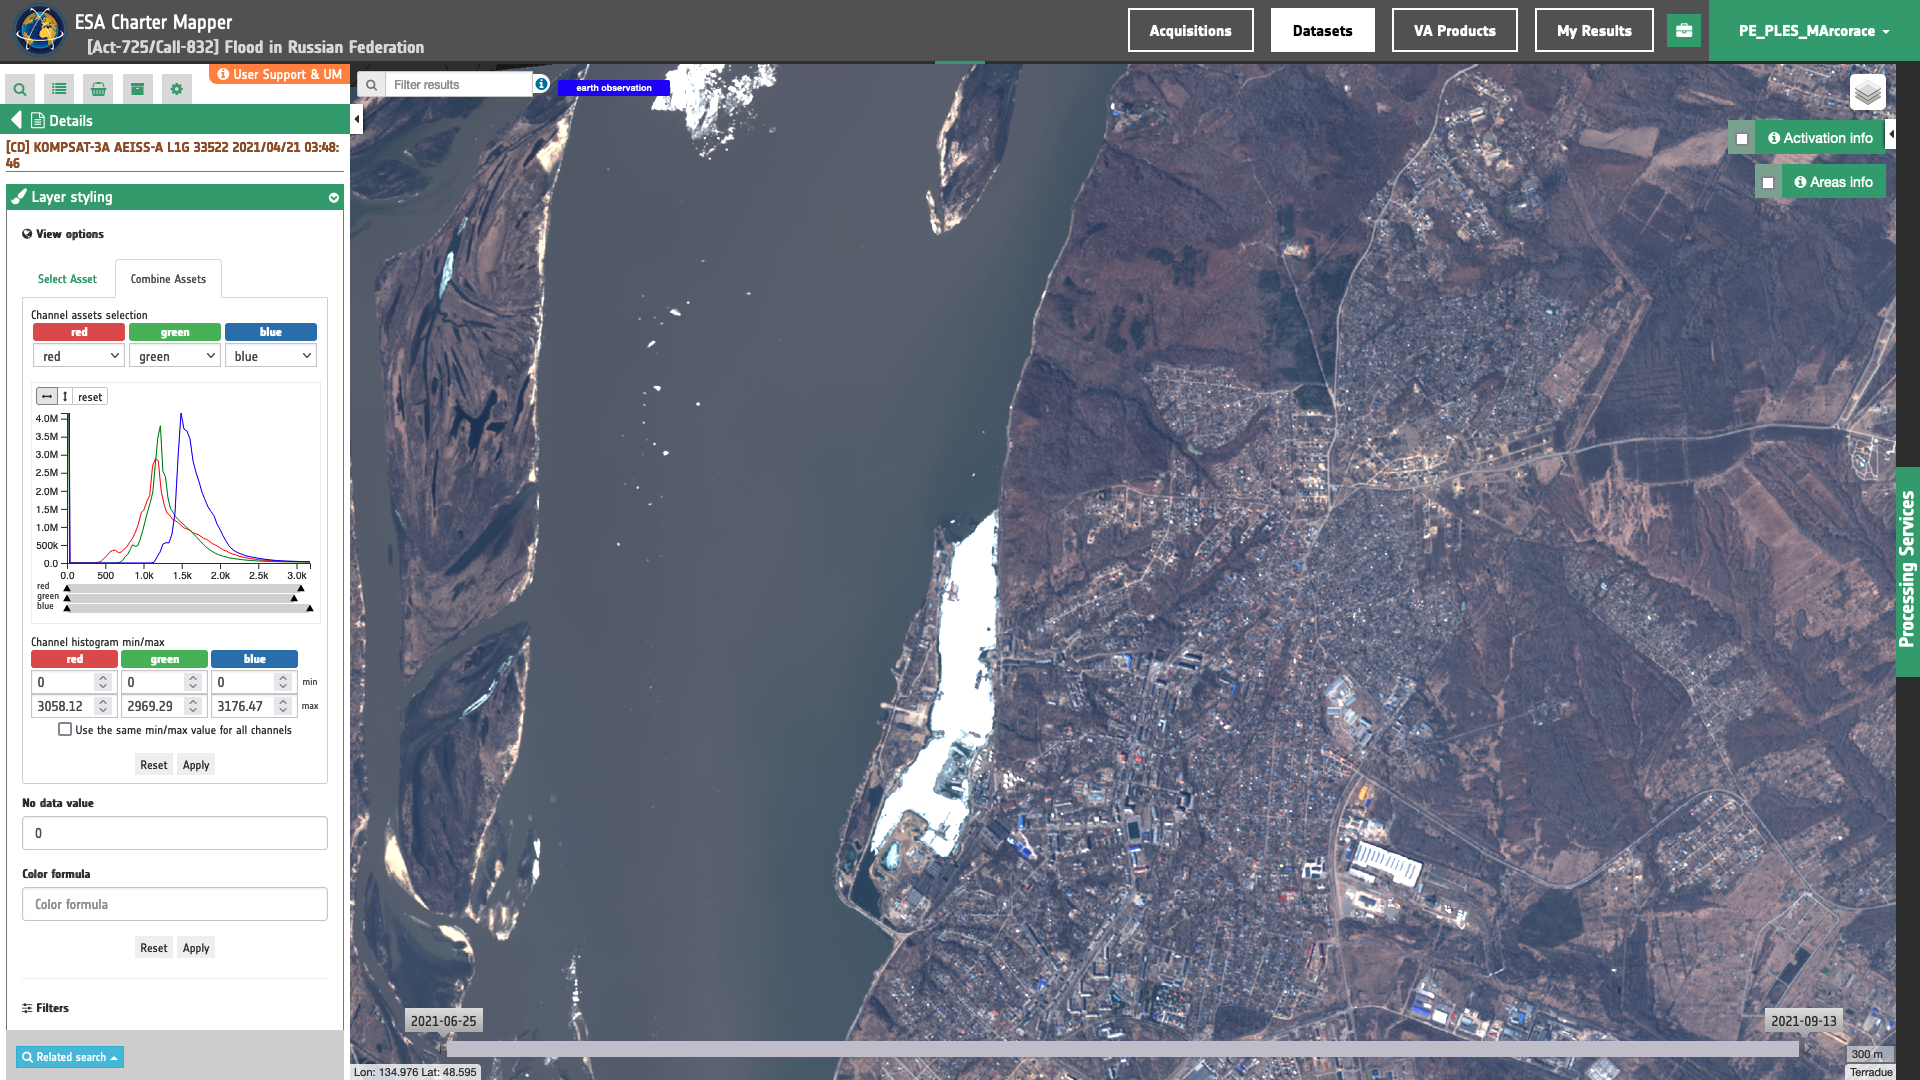Screen dimensions: 1920x1080
Task: Click the red min value stepper
Action: coord(103,682)
